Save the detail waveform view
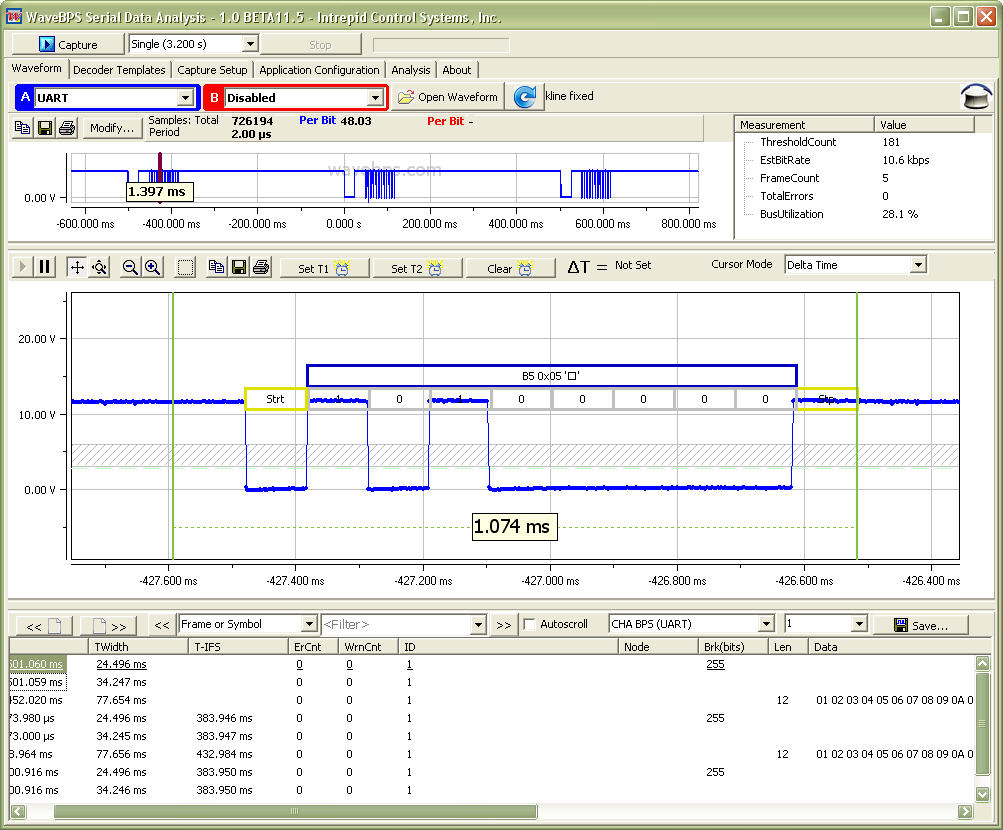Image resolution: width=1003 pixels, height=830 pixels. (x=239, y=267)
